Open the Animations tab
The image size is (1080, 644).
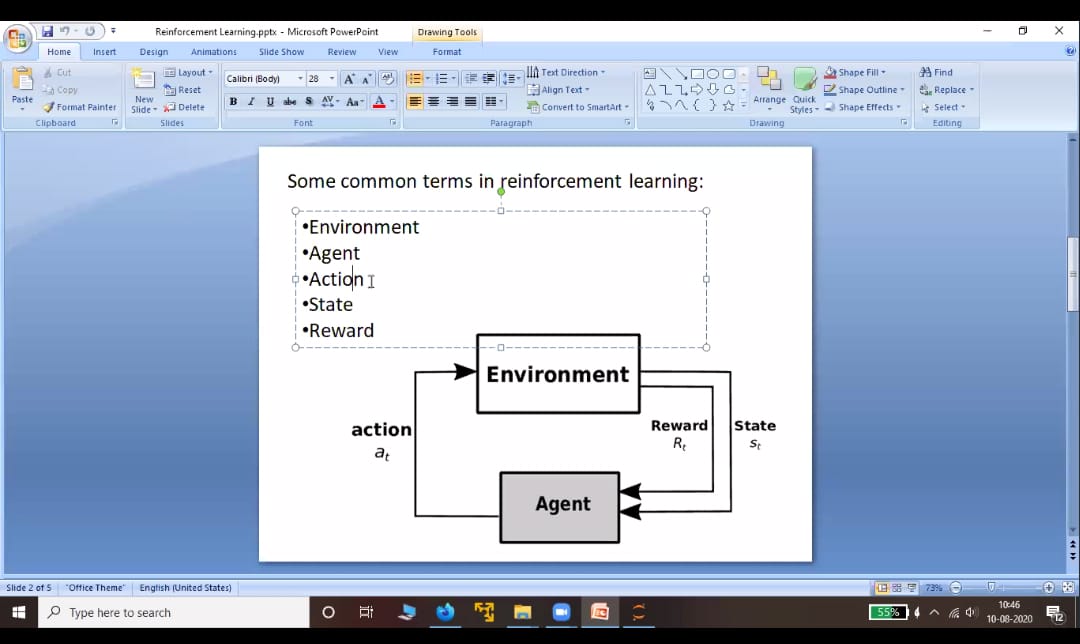click(213, 52)
